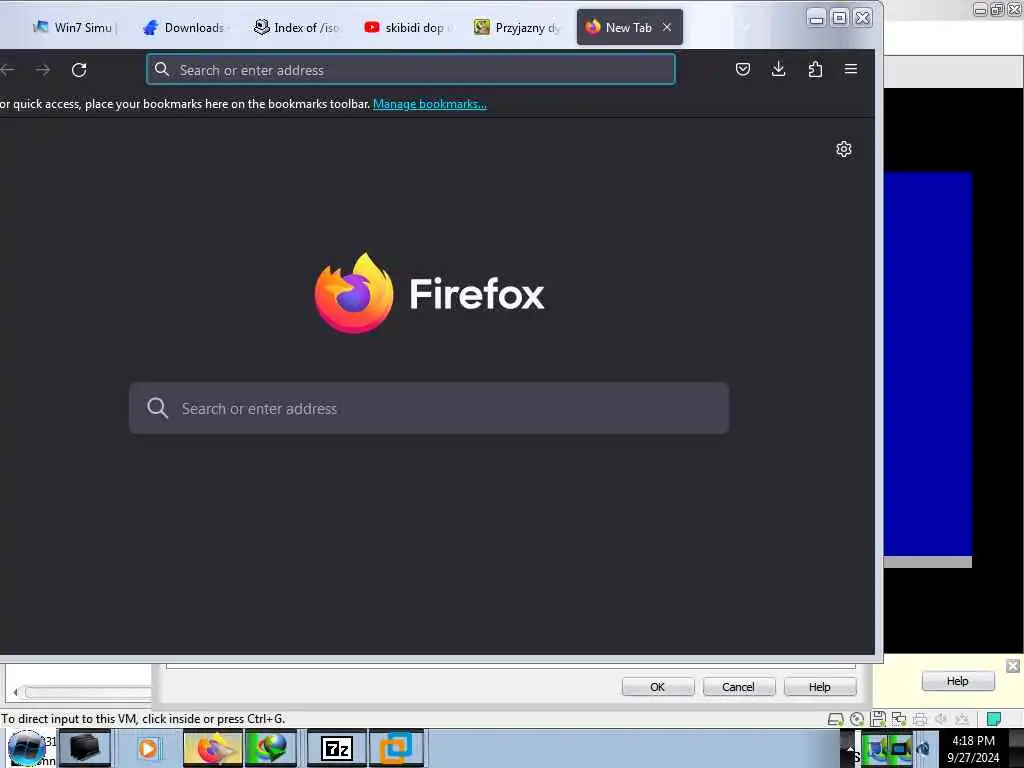Go forward using the Firefox forward arrow
1024x768 pixels.
[x=42, y=70]
